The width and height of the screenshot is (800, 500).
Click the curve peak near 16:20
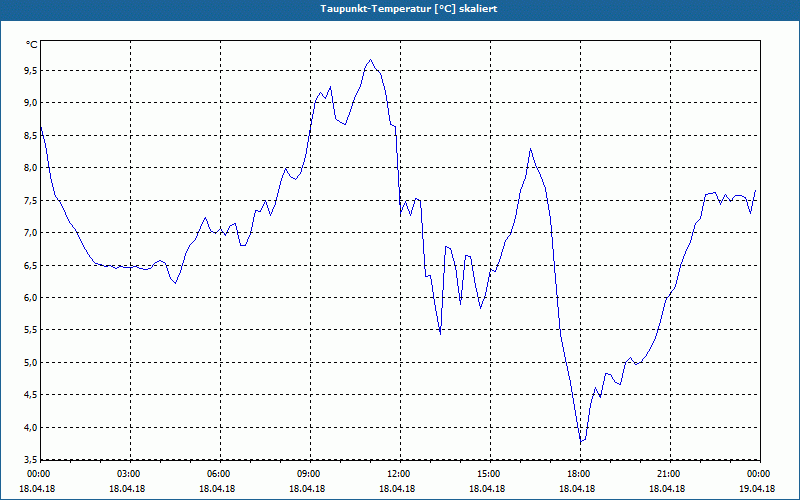[x=531, y=148]
